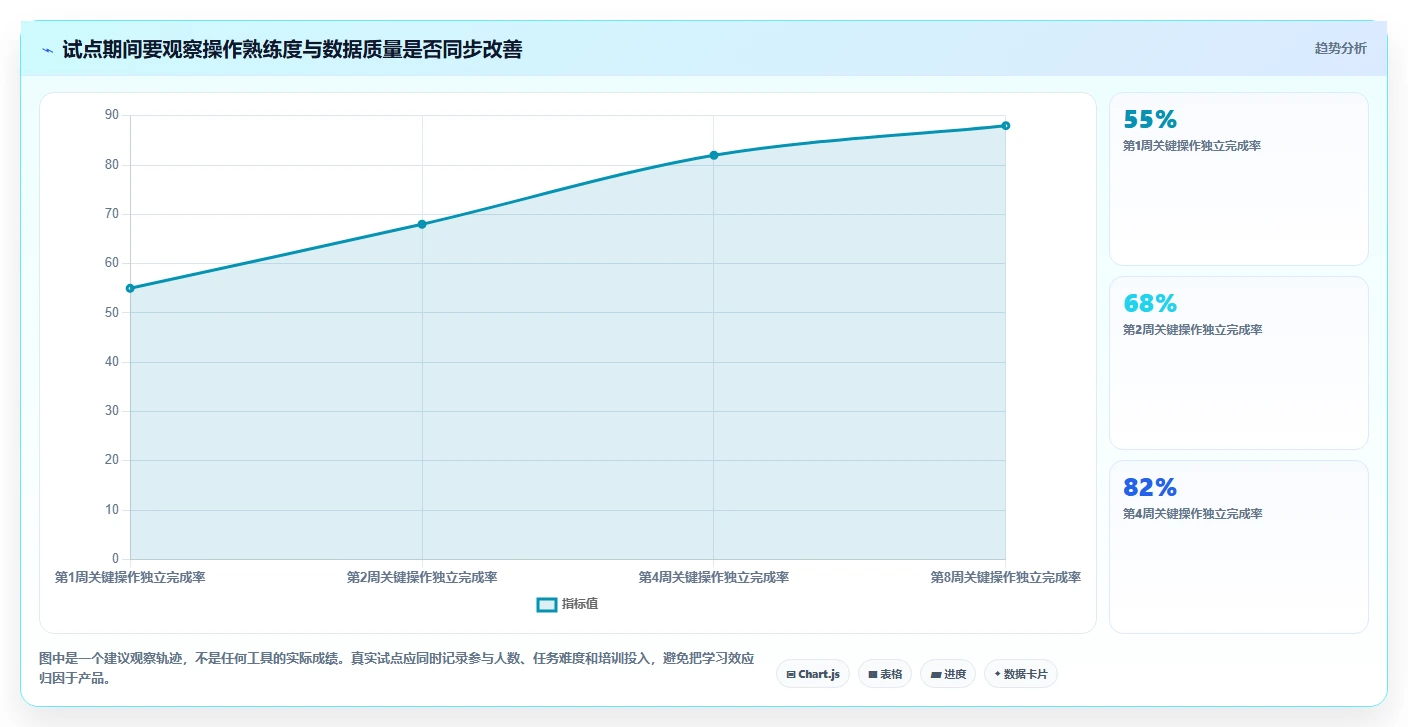Click the 0 y-axis value
The width and height of the screenshot is (1408, 727).
(x=116, y=559)
